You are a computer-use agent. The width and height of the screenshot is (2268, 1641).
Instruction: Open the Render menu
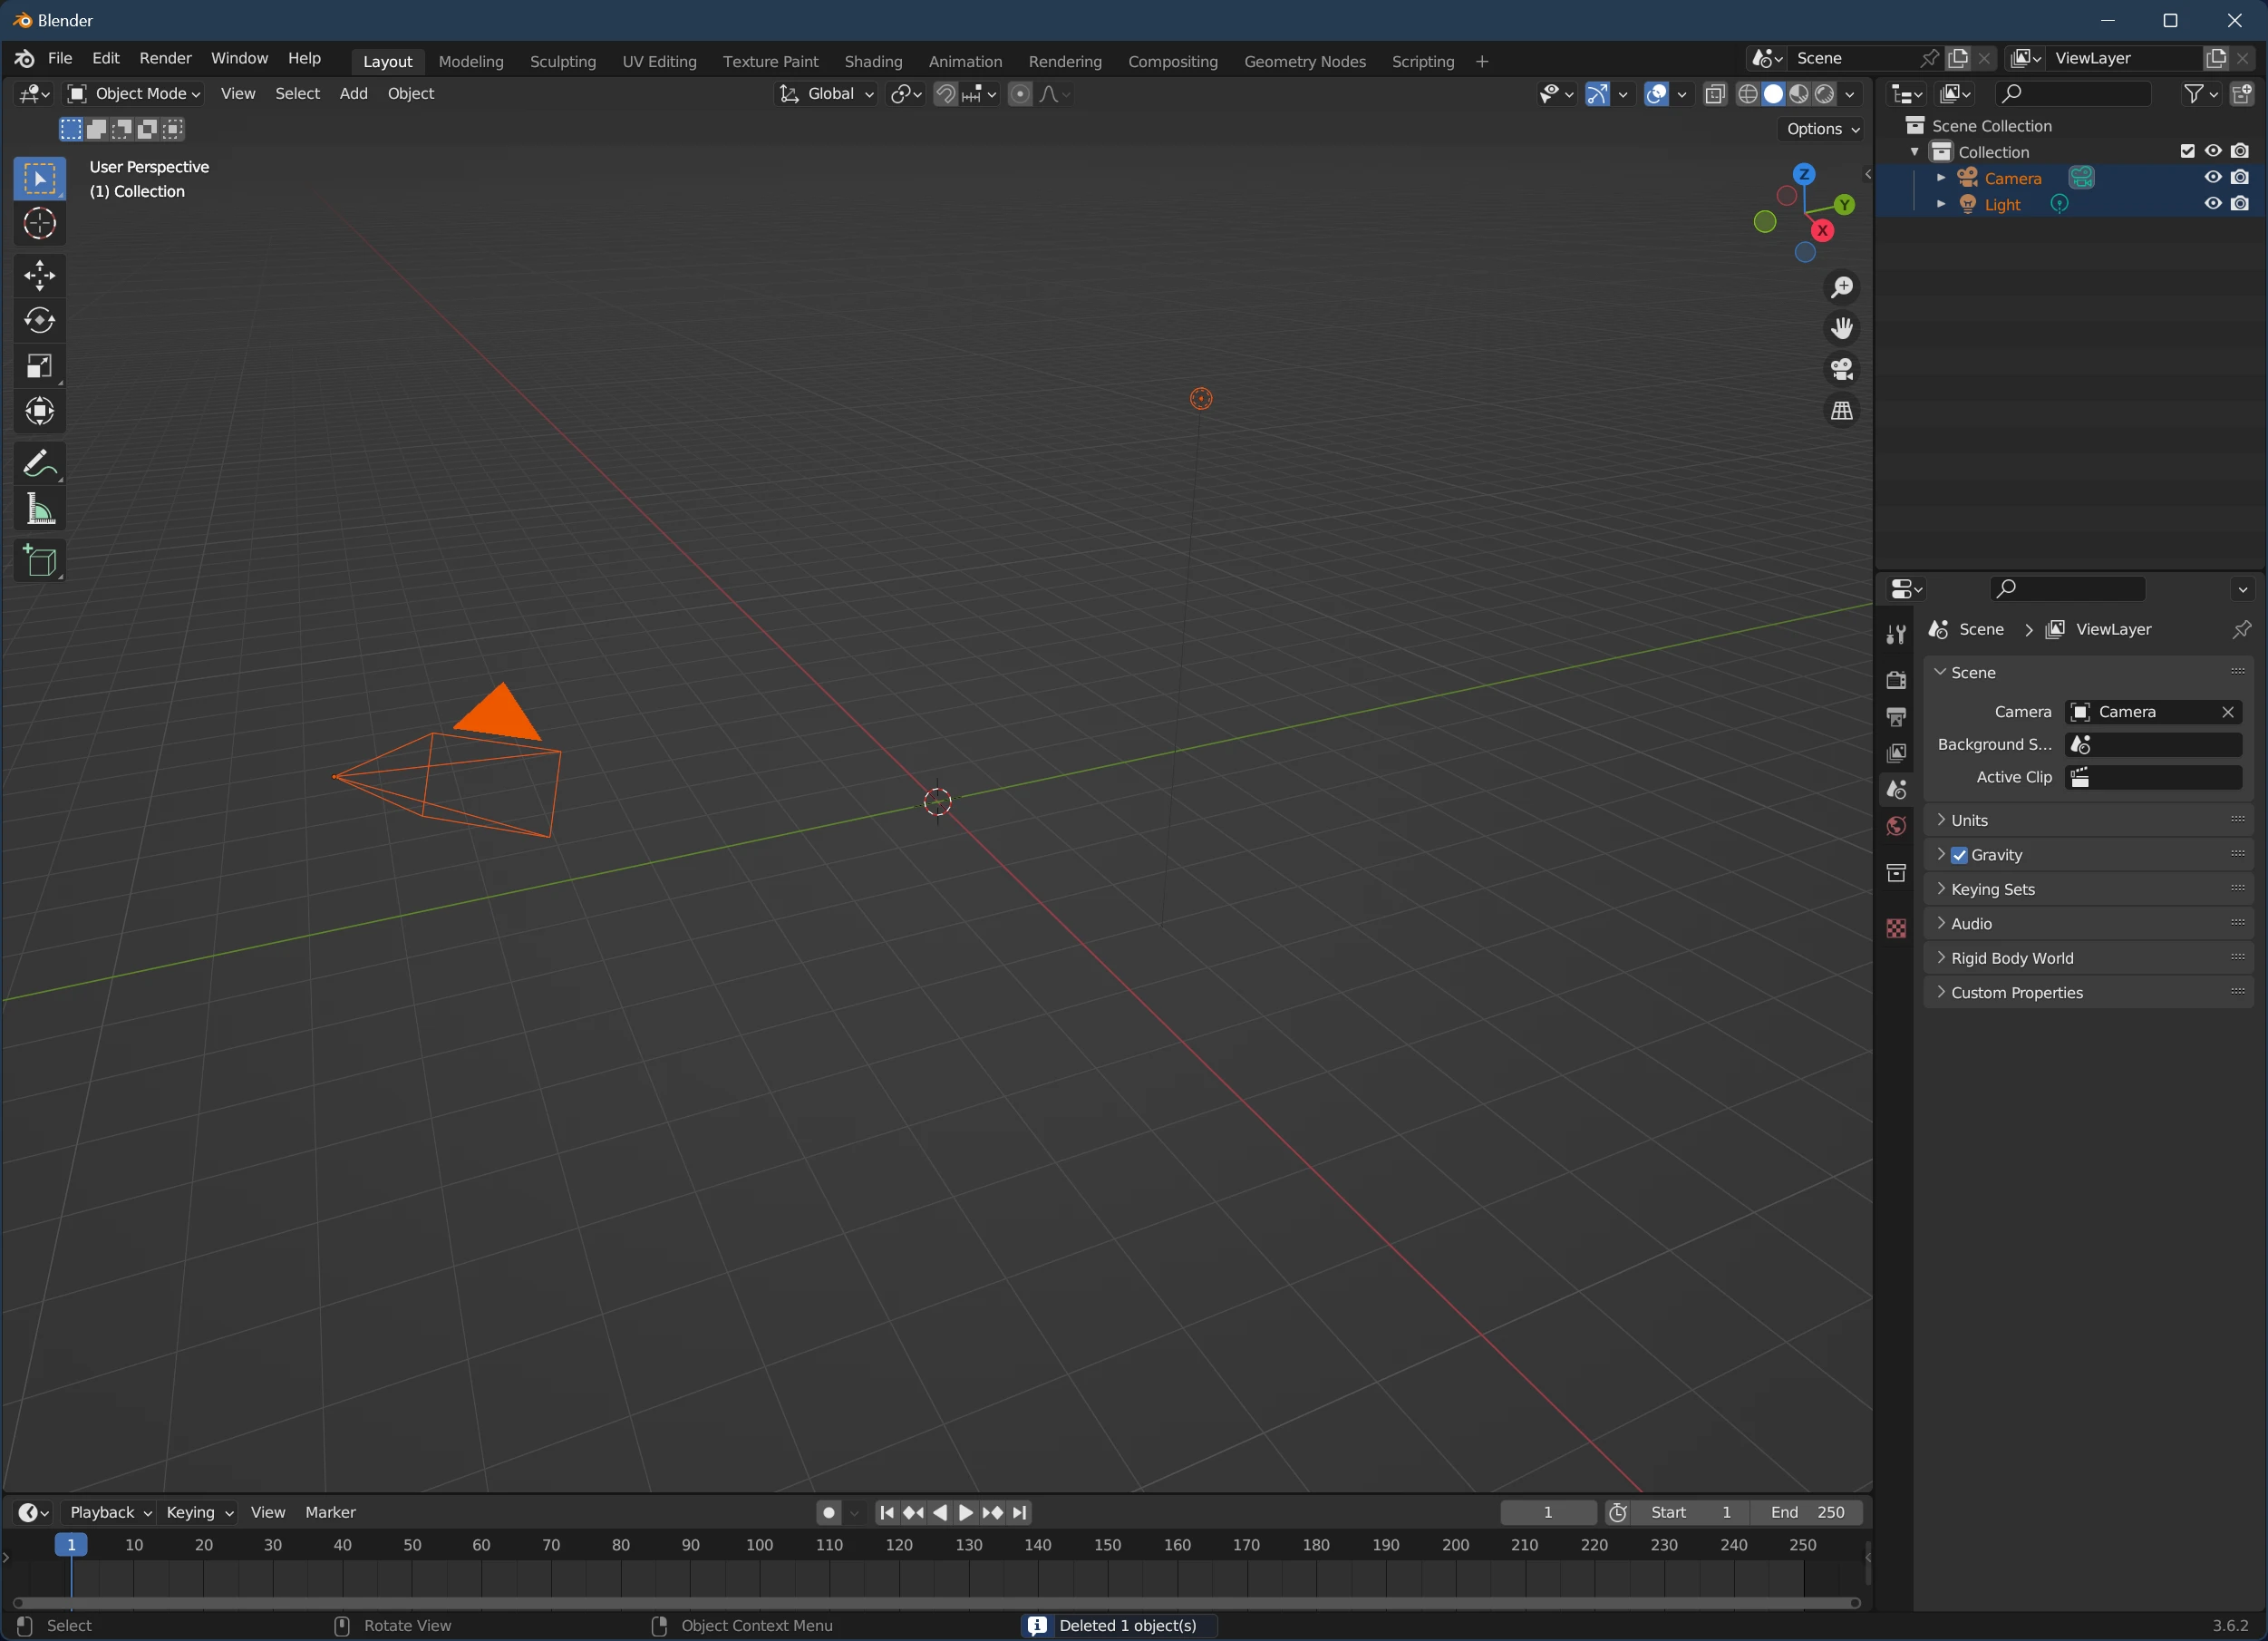coord(165,58)
